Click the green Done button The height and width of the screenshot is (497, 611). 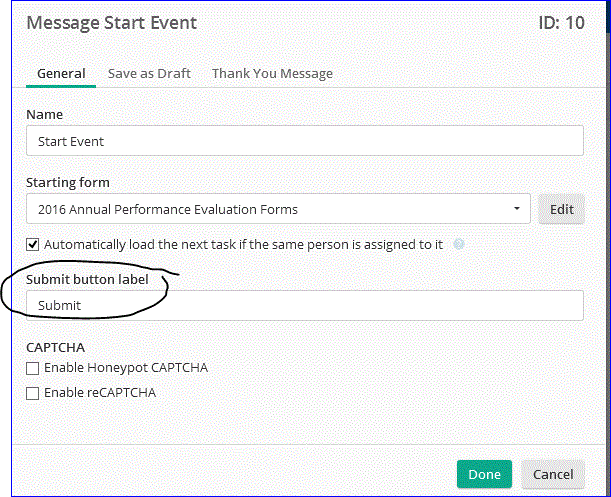tap(485, 474)
